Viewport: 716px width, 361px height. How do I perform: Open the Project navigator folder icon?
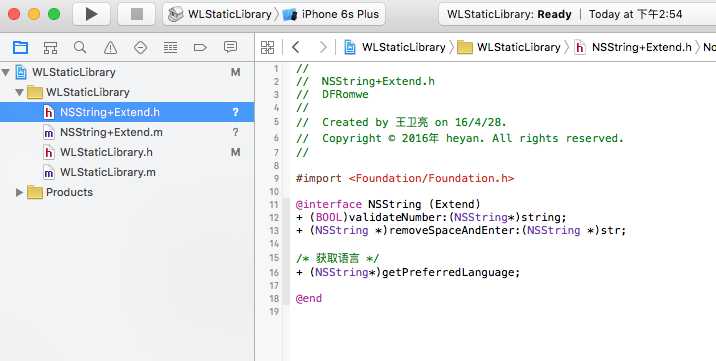[x=21, y=47]
